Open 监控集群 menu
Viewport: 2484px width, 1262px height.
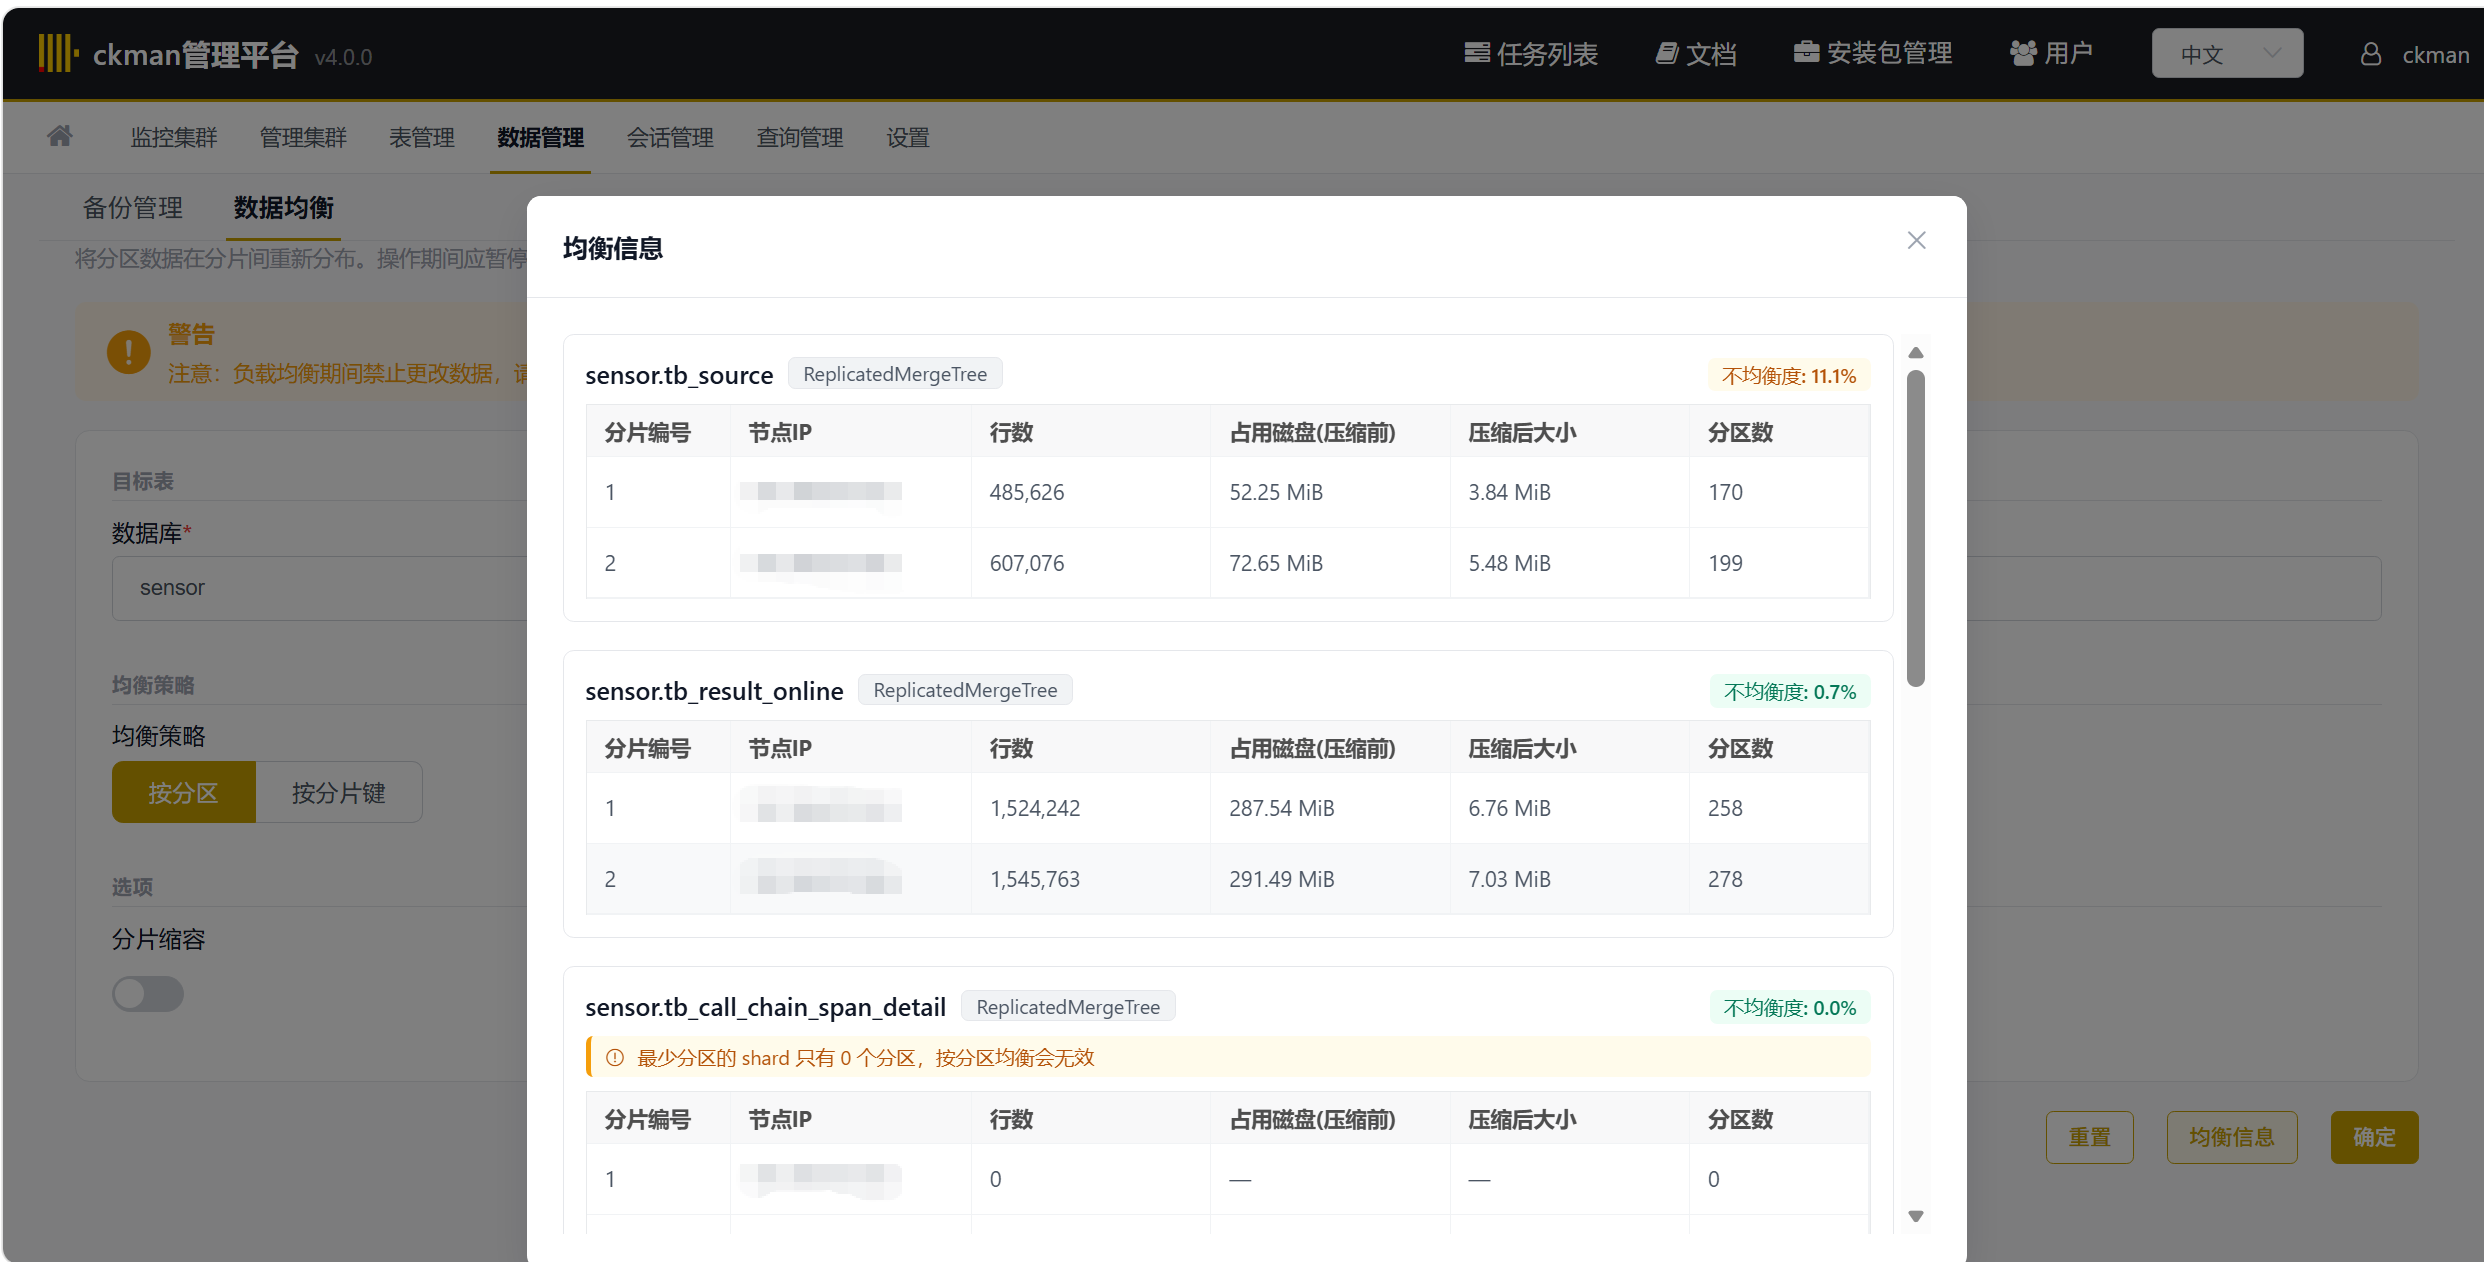click(174, 137)
